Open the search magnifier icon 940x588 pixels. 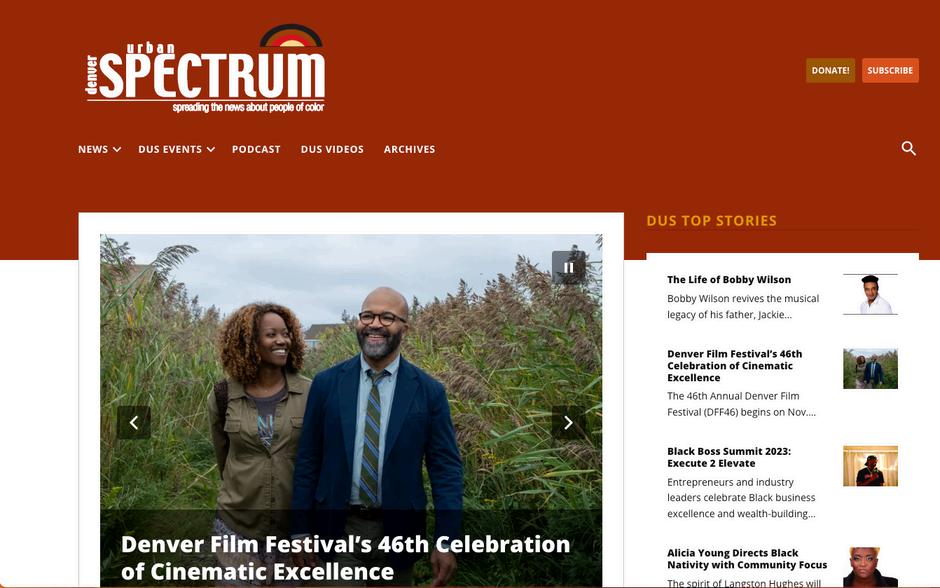(908, 148)
